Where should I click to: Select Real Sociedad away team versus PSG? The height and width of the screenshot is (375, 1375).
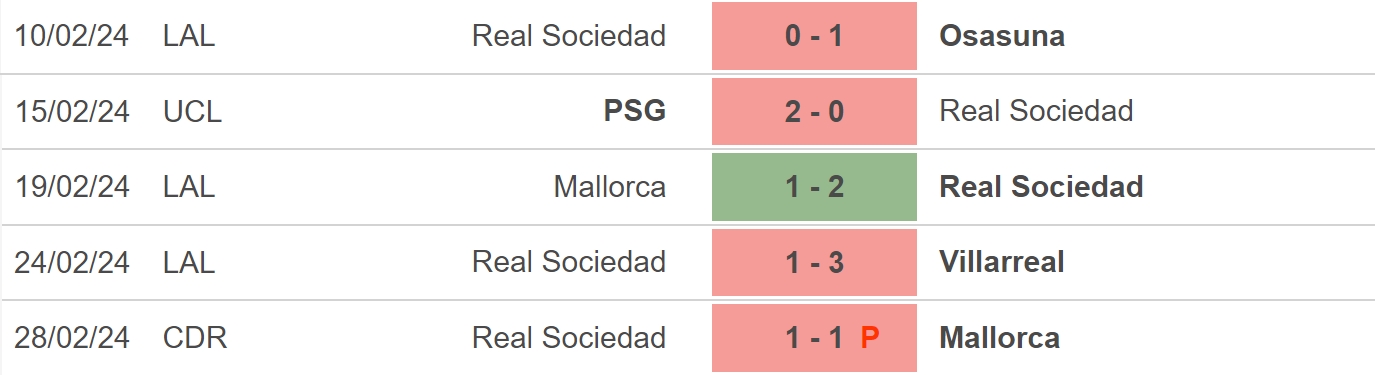[1036, 111]
